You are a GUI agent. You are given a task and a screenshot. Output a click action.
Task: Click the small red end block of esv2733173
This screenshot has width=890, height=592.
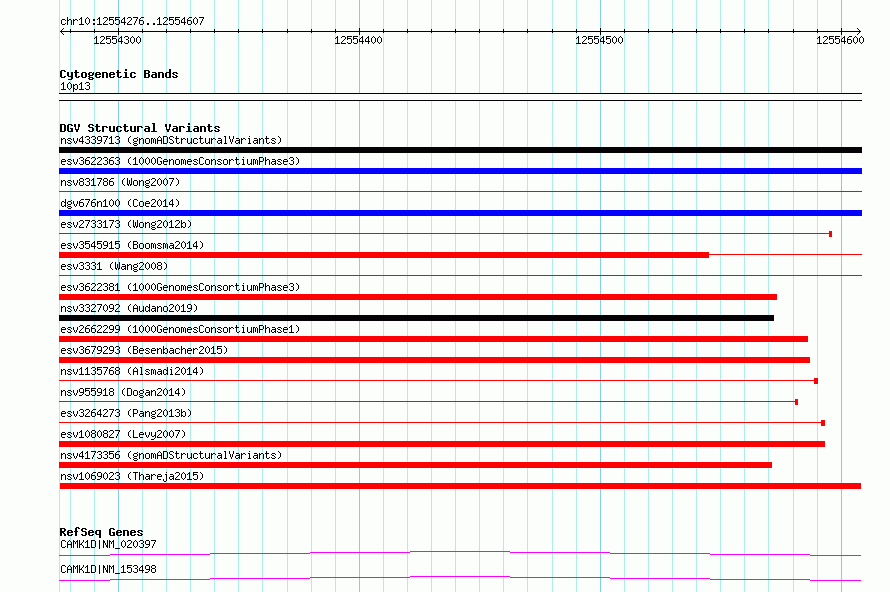[830, 234]
